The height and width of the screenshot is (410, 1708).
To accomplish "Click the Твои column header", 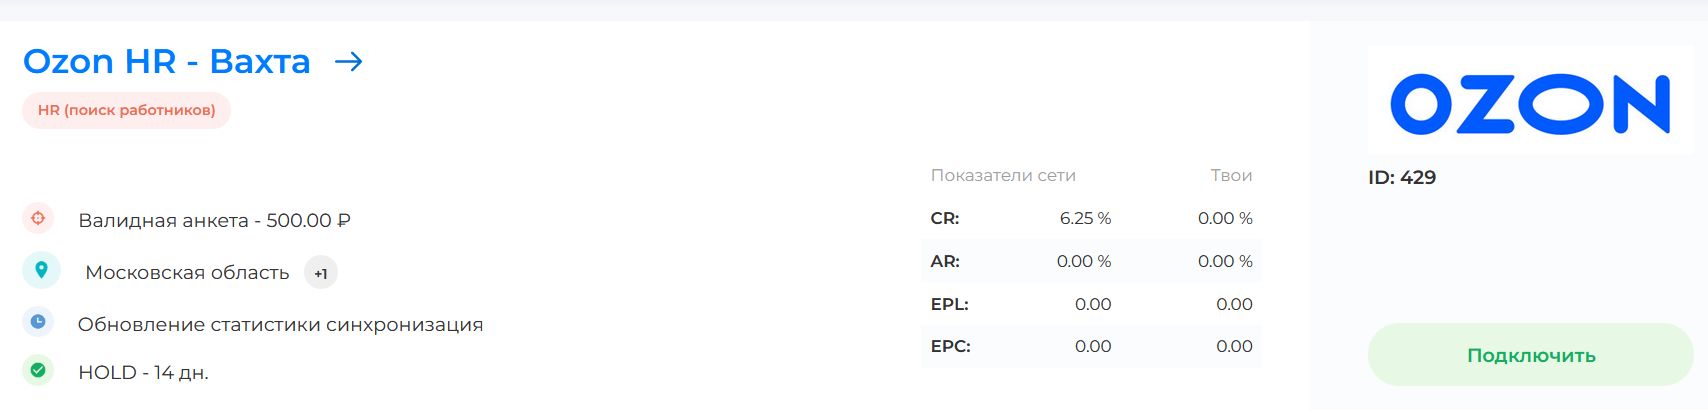I will [x=1231, y=176].
